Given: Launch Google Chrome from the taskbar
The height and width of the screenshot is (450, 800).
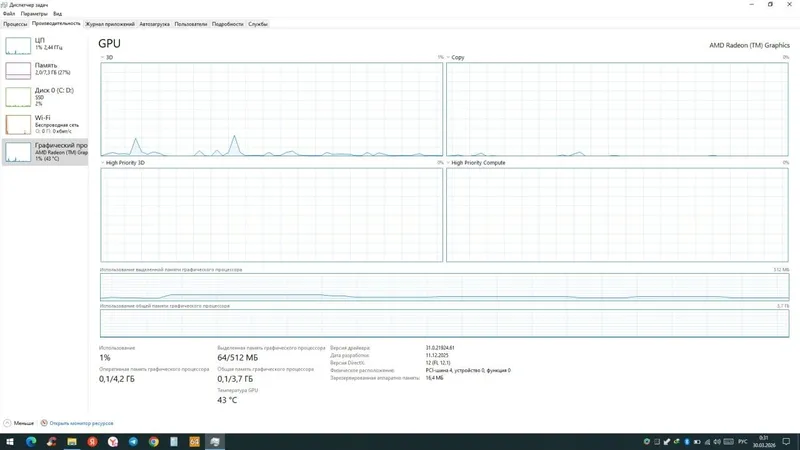Looking at the screenshot, I should pos(154,442).
